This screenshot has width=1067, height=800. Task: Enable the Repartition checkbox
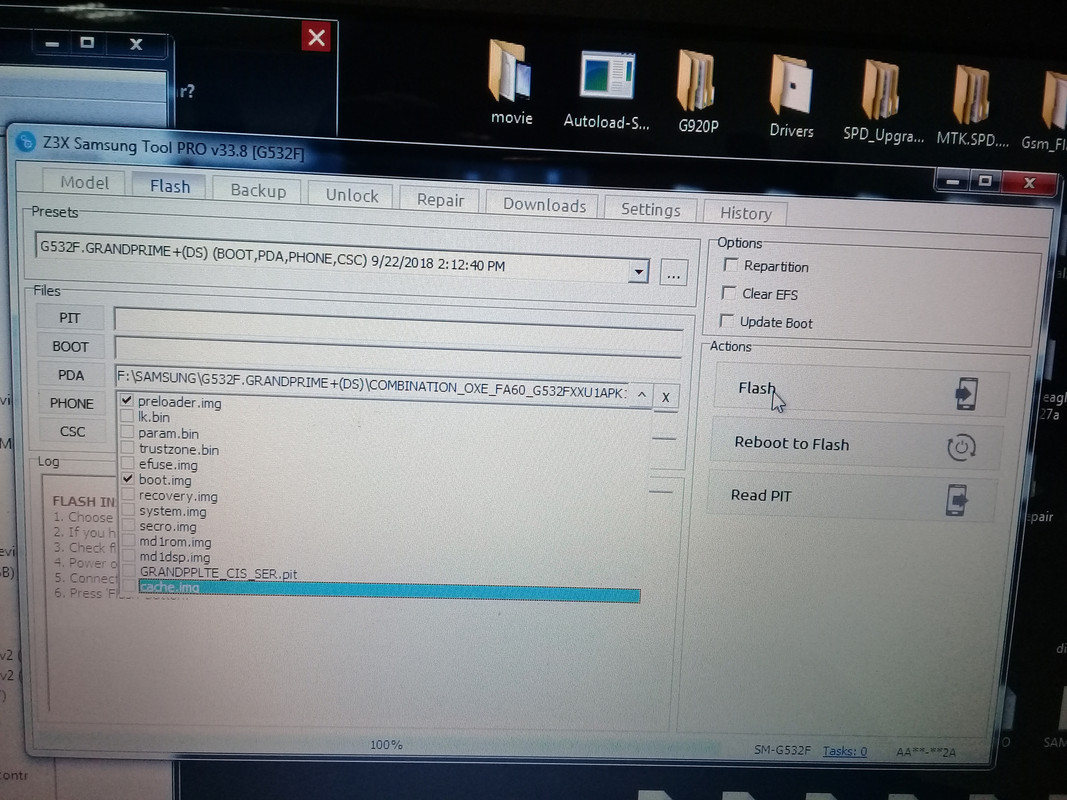click(731, 265)
